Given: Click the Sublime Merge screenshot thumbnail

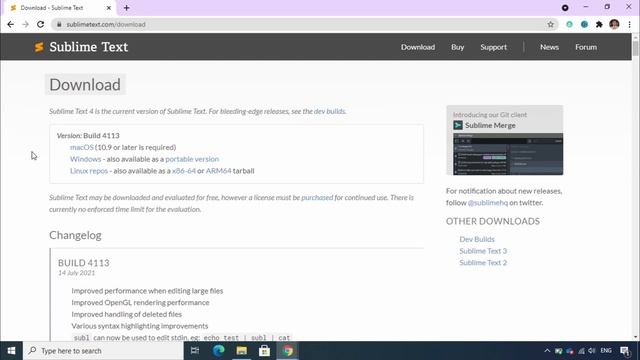Looking at the screenshot, I should pos(508,154).
